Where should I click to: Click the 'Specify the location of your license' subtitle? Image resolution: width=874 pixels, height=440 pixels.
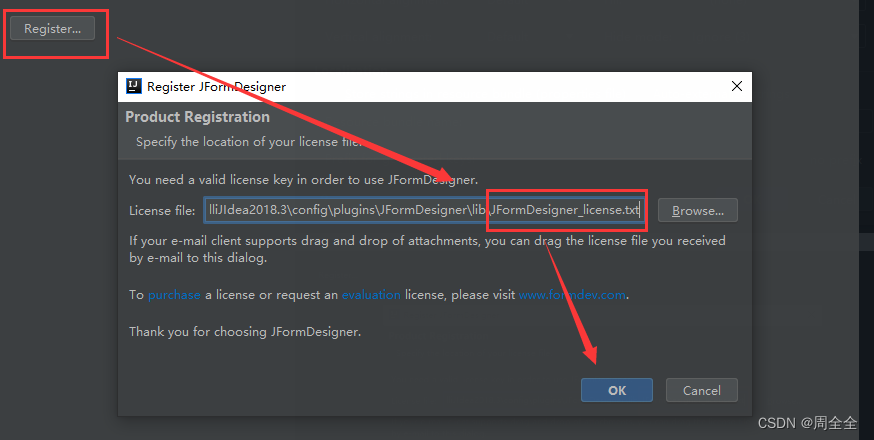249,142
